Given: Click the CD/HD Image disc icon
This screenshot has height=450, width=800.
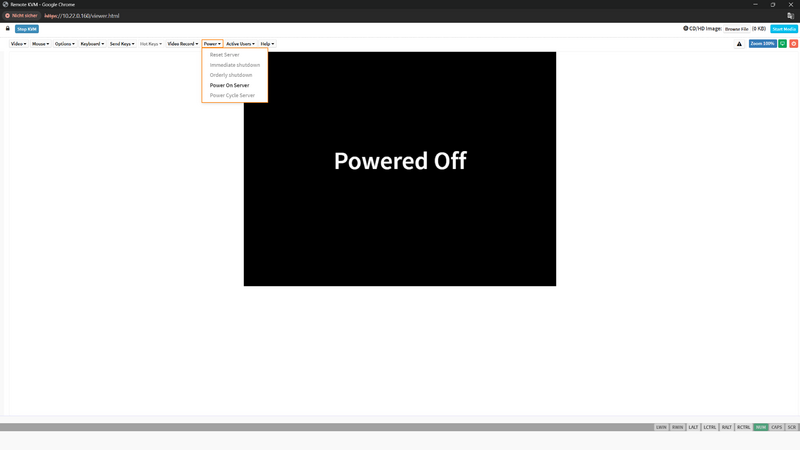Looking at the screenshot, I should 686,29.
